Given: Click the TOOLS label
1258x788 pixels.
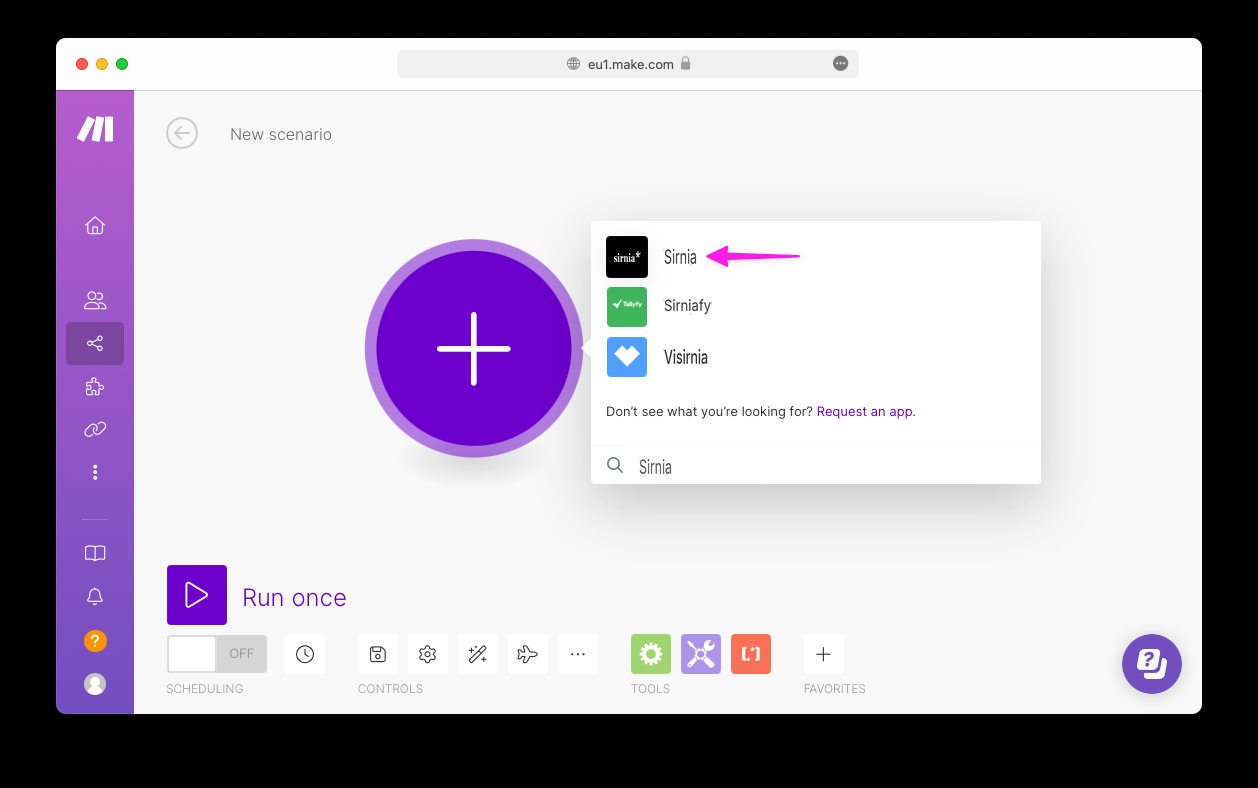Looking at the screenshot, I should tap(650, 689).
